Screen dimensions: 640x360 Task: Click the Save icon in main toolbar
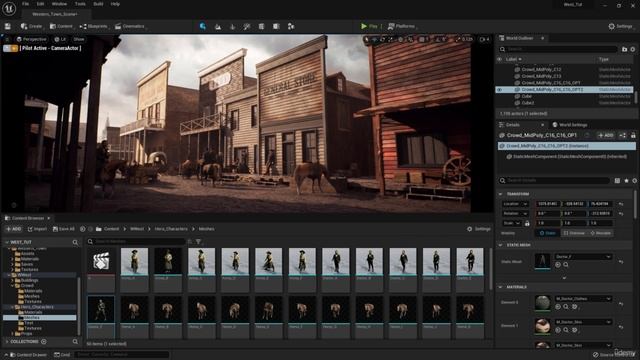tap(8, 27)
